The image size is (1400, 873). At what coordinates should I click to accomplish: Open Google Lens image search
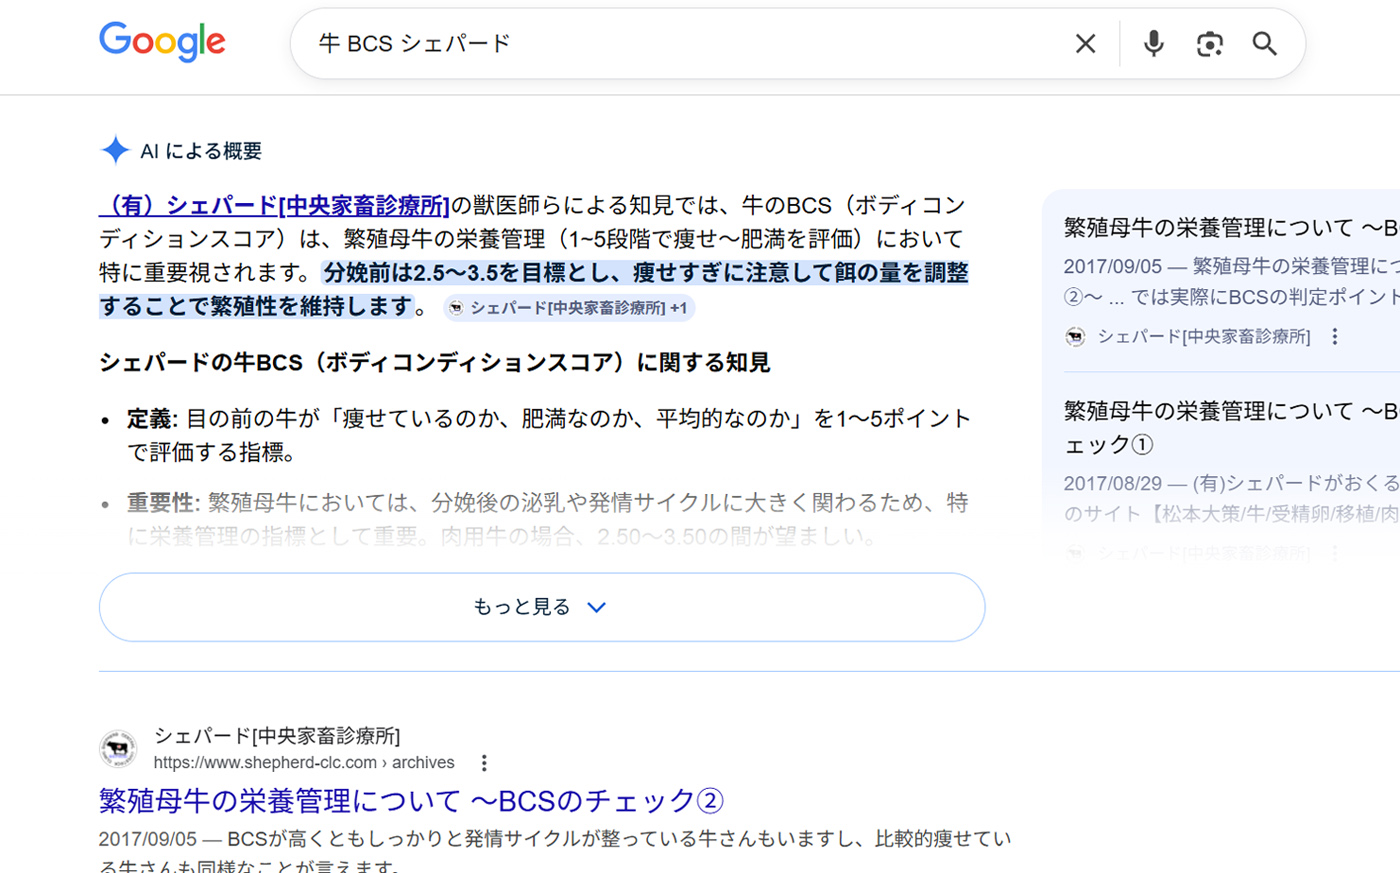tap(1209, 44)
